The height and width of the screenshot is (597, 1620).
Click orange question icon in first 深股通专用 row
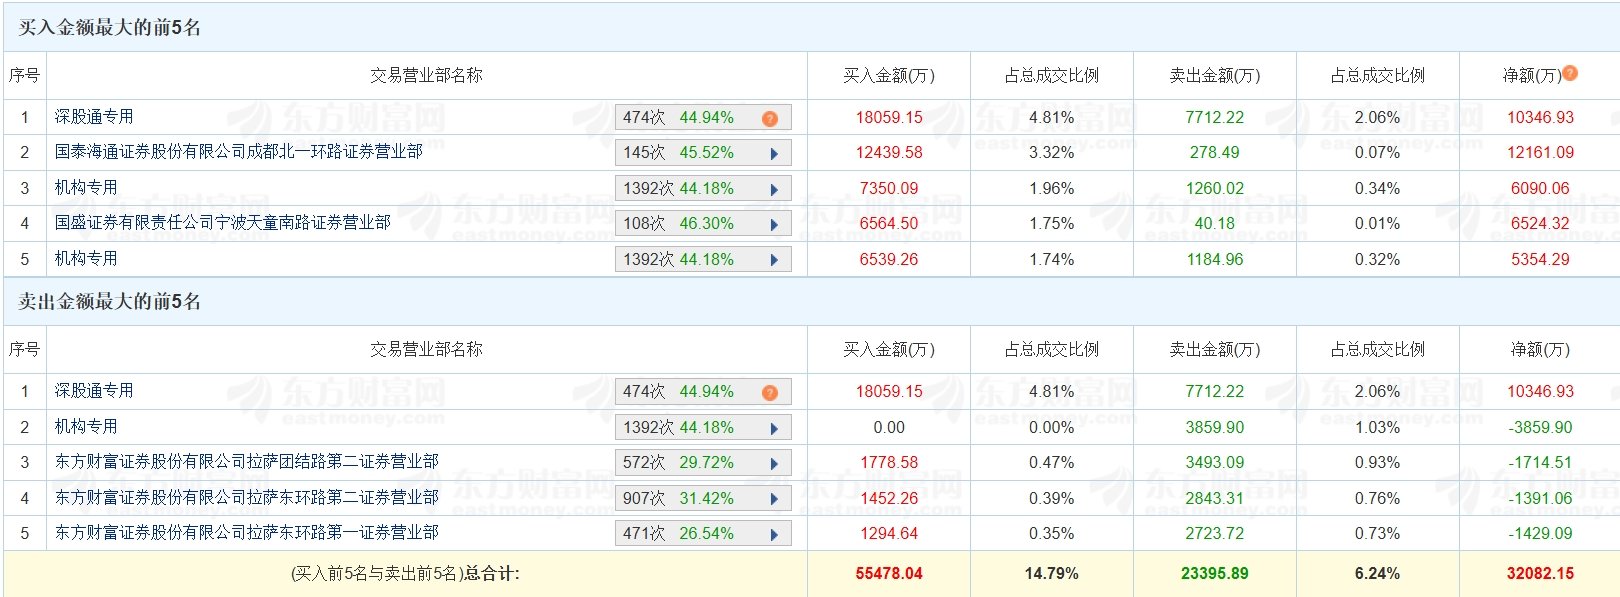click(x=769, y=118)
